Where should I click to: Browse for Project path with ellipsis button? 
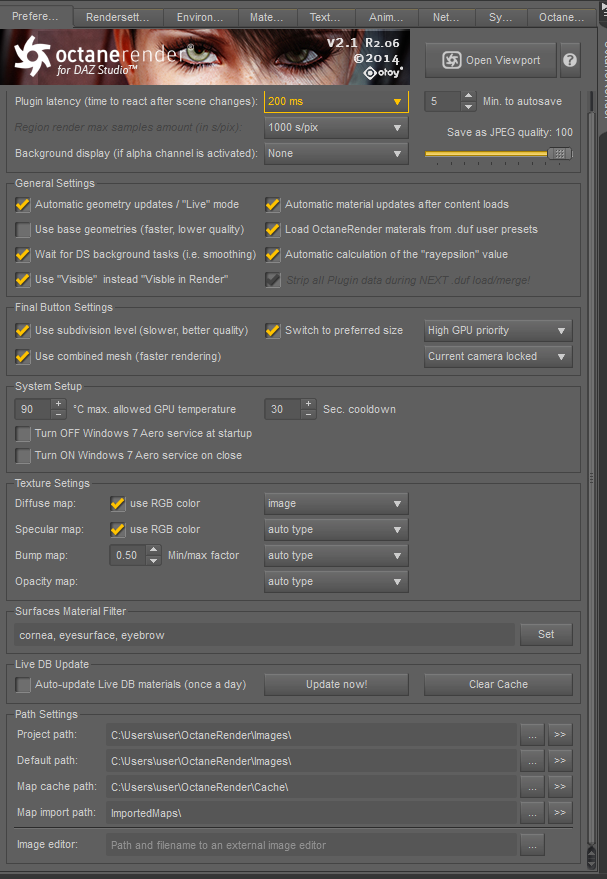532,734
